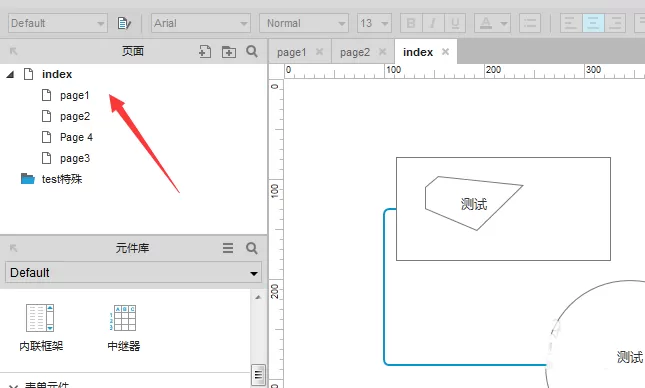This screenshot has width=645, height=388.
Task: Click the page icon beside Page 4
Action: click(46, 137)
